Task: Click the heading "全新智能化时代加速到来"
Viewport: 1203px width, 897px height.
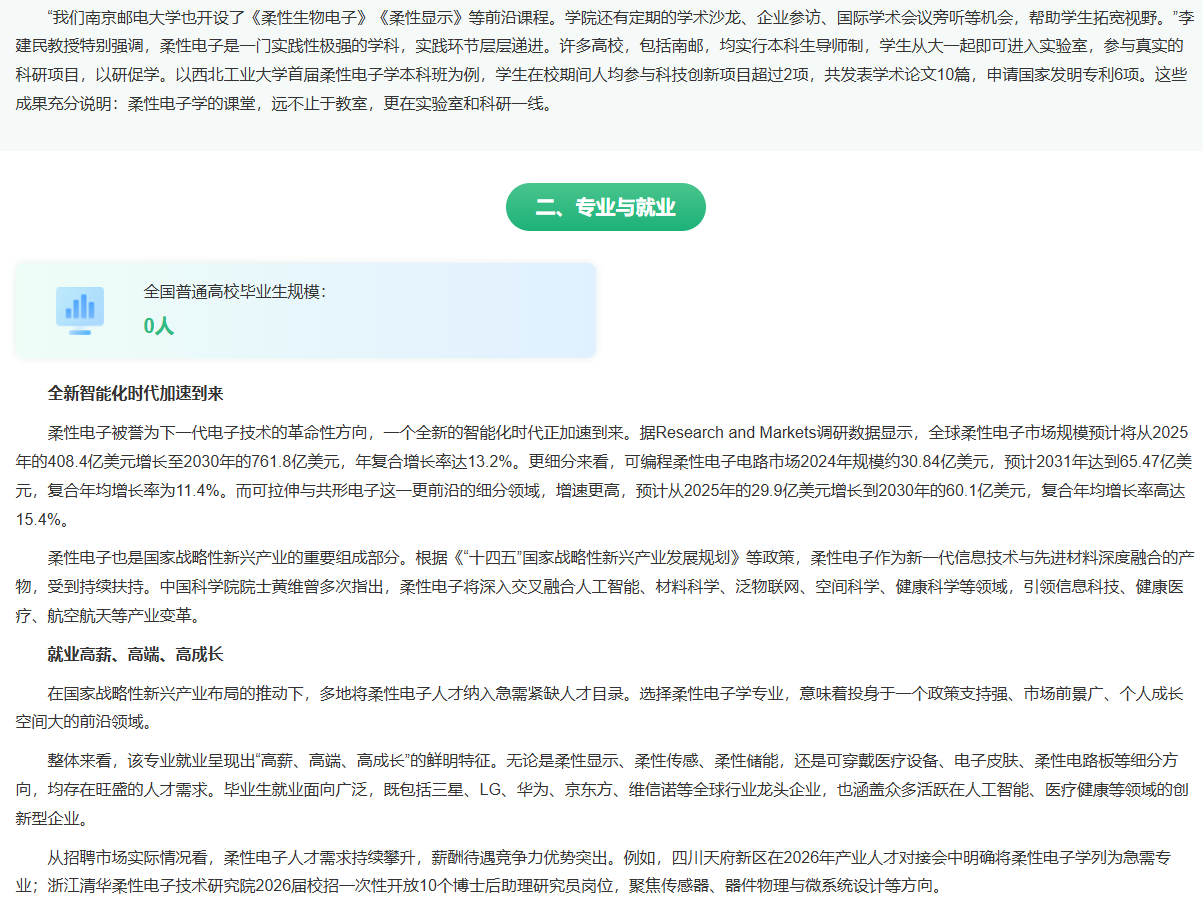Action: click(x=135, y=393)
